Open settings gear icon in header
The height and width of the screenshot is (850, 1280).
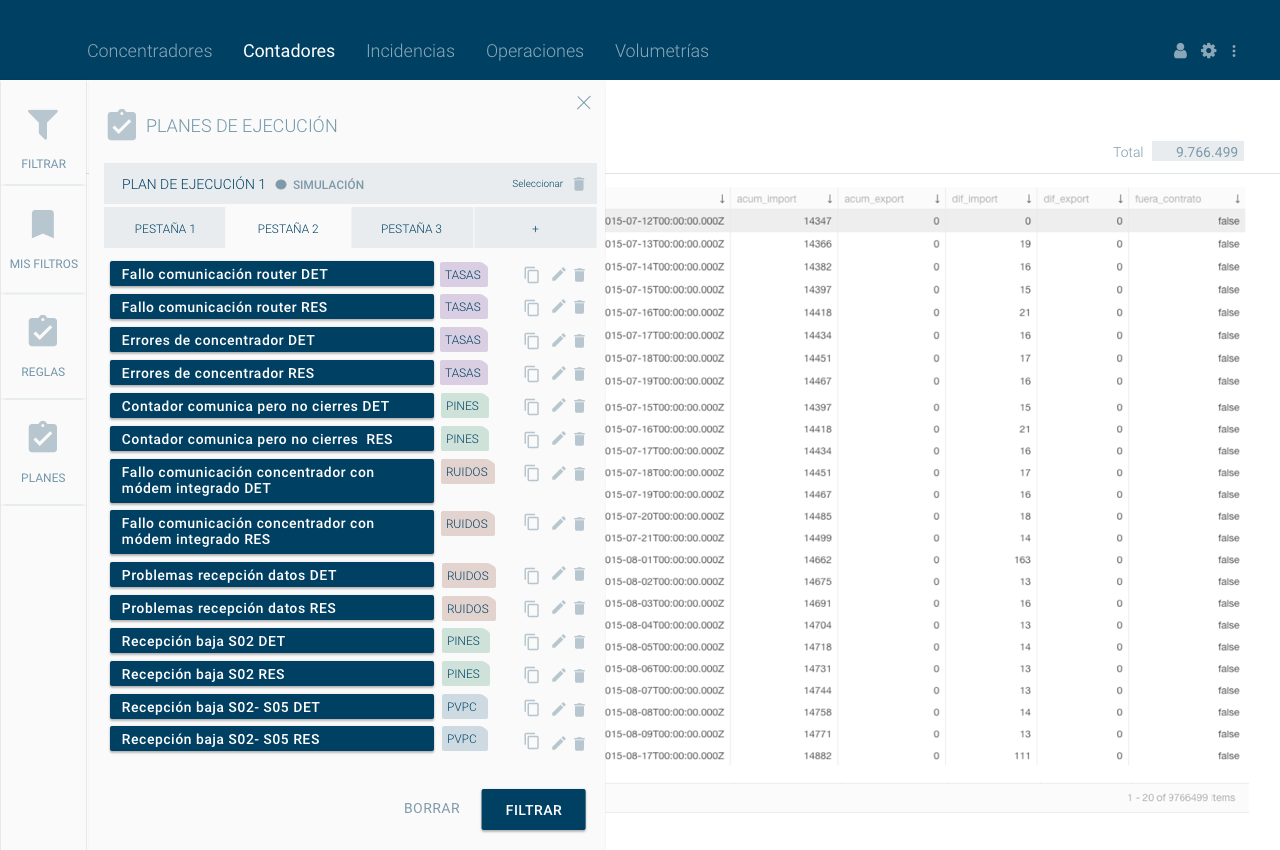tap(1208, 51)
